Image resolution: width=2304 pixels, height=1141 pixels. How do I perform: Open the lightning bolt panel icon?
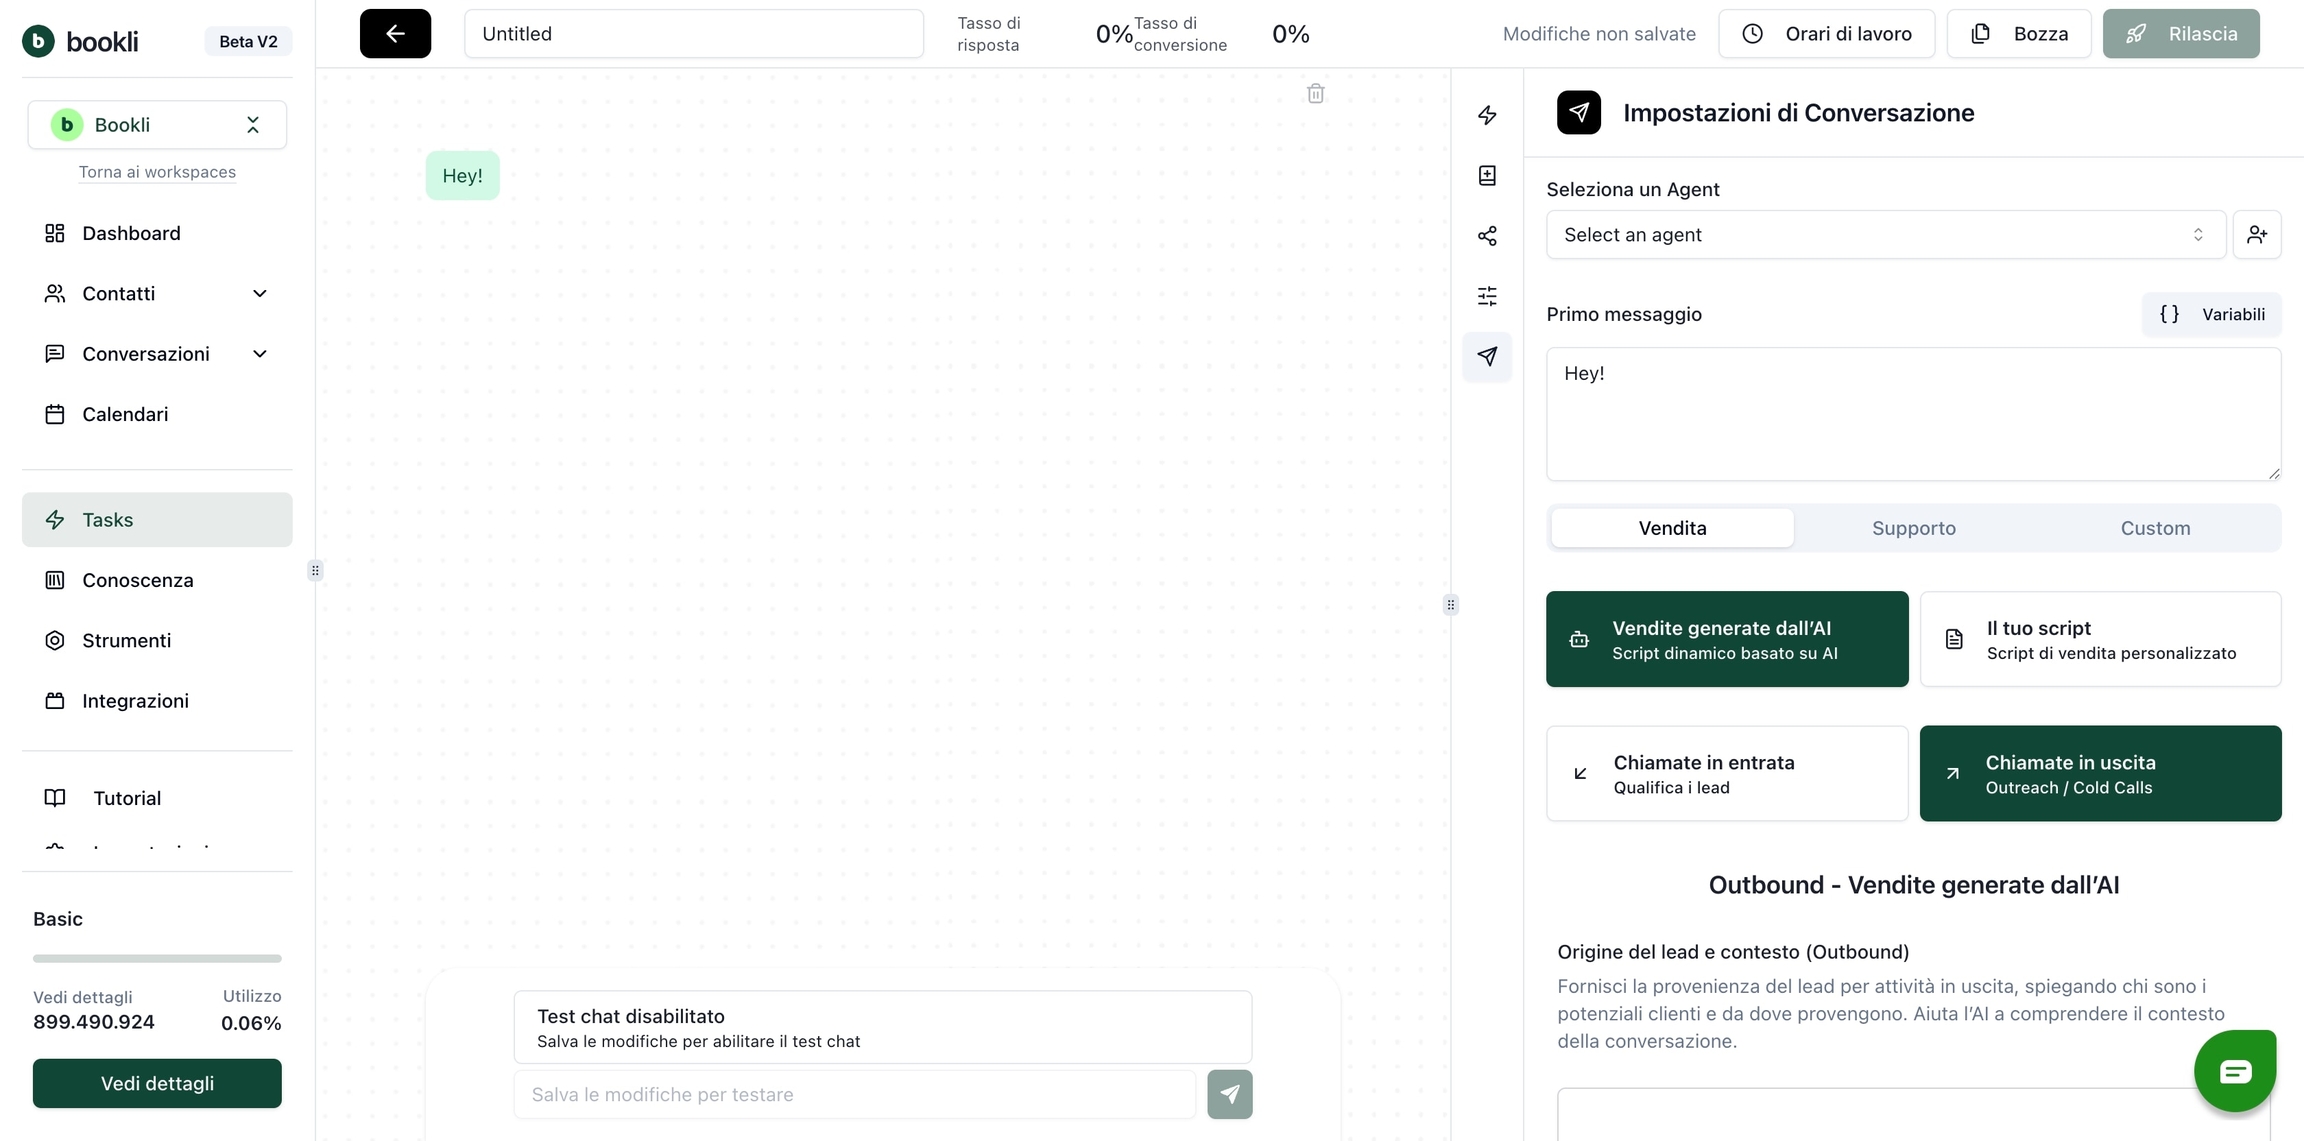pyautogui.click(x=1487, y=115)
